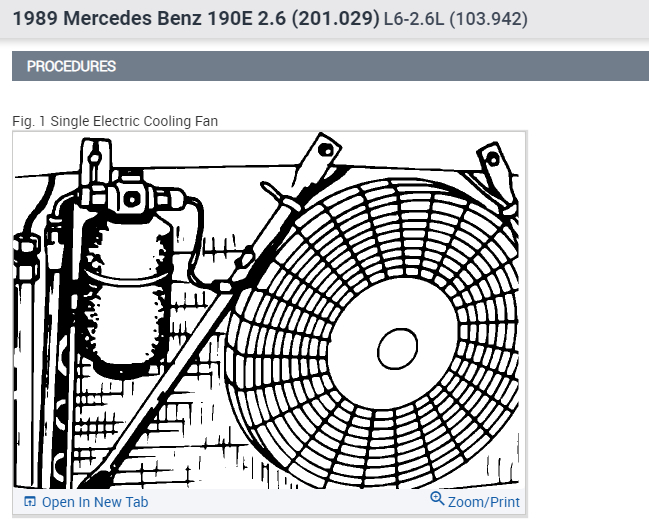Click the Open In New Tab window icon

[29, 502]
